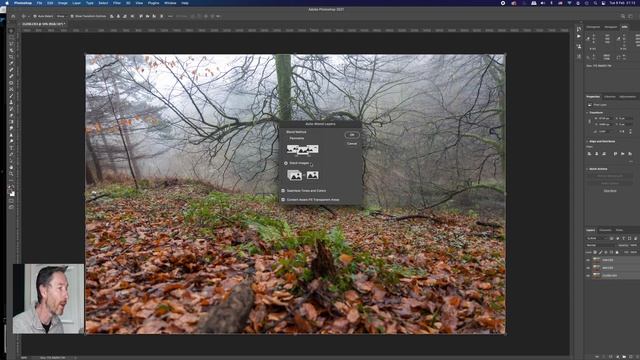Switch to the Adjustments tab
640x360 pixels.
tap(627, 97)
